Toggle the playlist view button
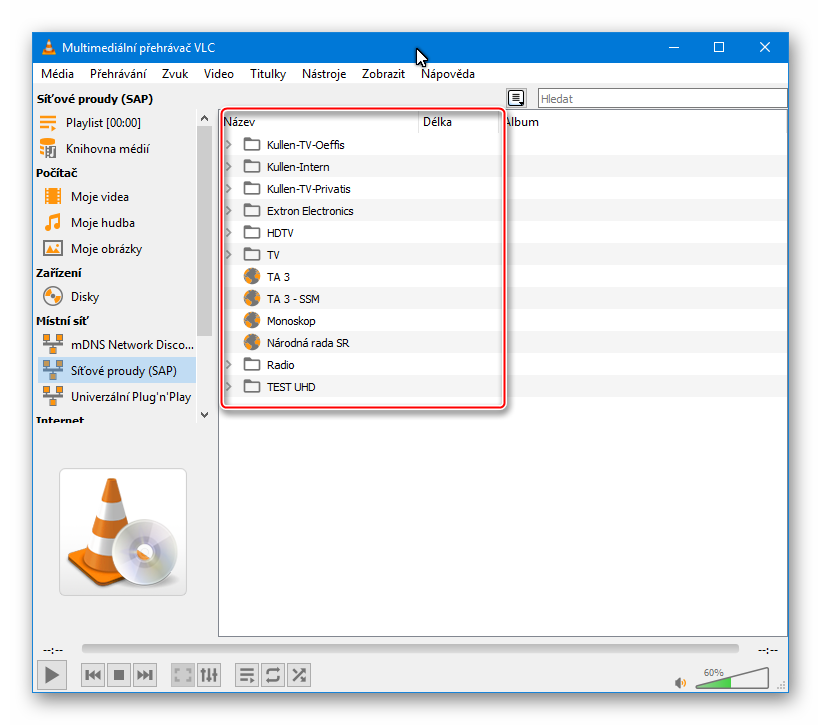 tap(246, 675)
